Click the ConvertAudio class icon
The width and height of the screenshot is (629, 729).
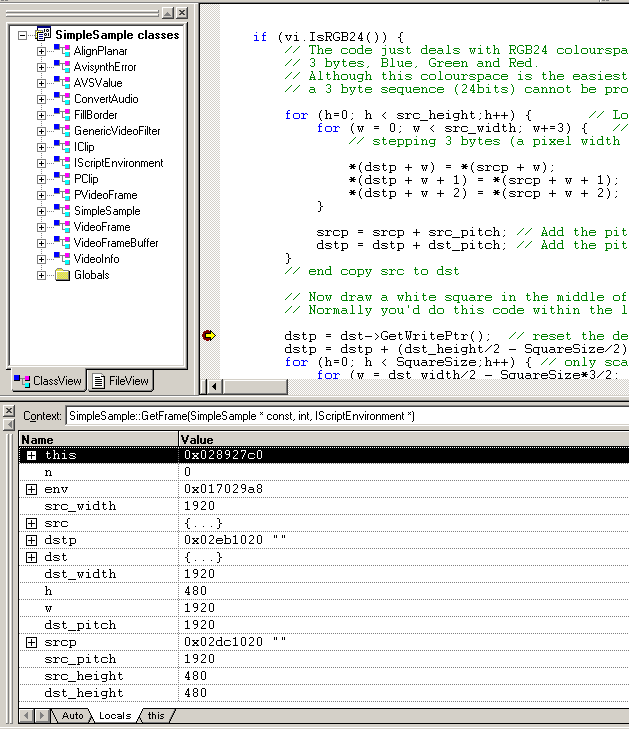(62, 99)
